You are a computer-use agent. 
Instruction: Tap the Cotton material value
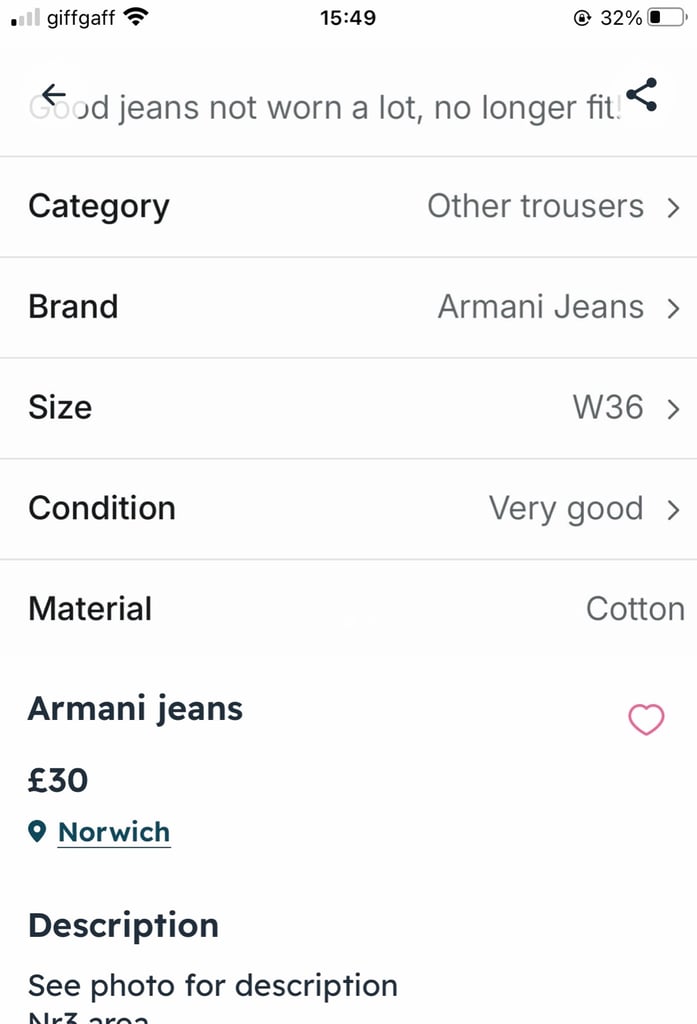click(635, 609)
